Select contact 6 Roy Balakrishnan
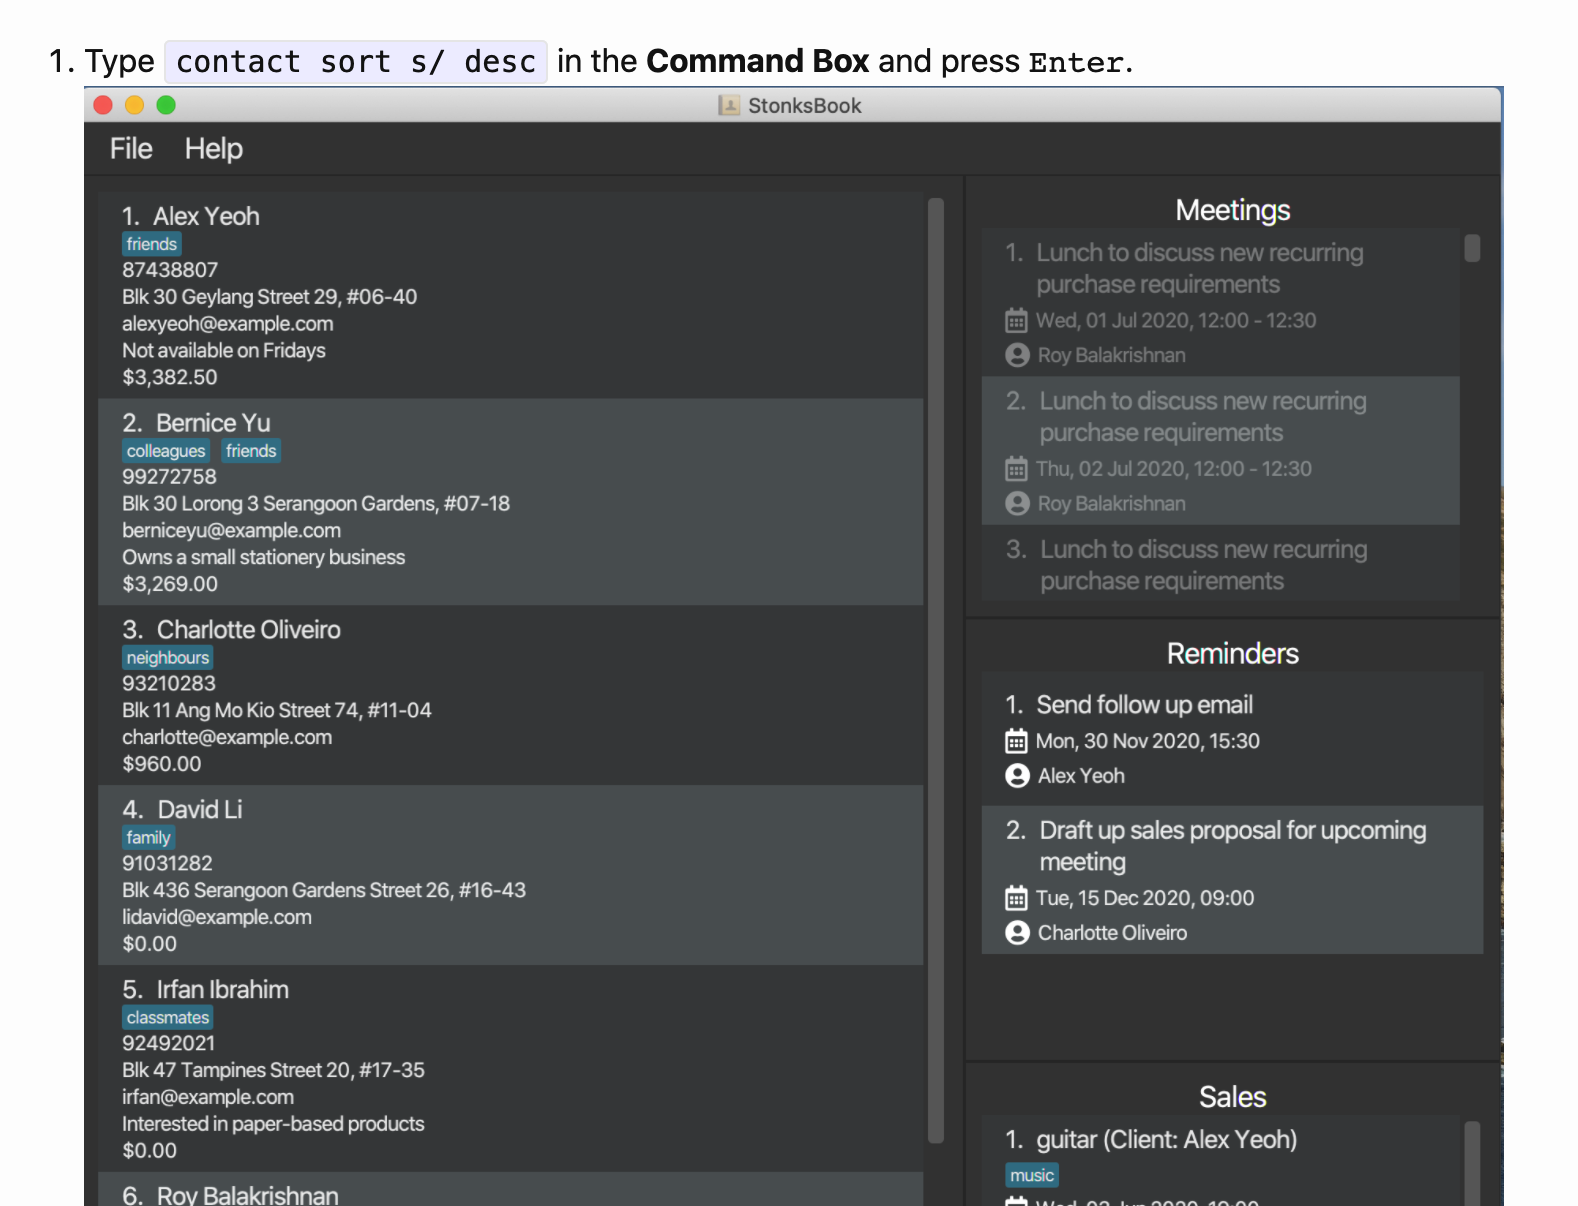 (510, 1190)
